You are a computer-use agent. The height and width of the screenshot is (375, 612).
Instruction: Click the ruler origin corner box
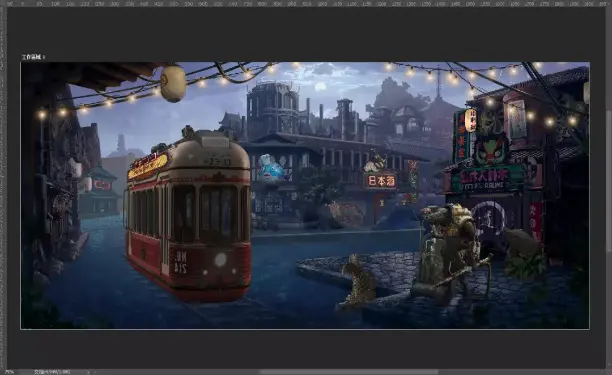[3, 3]
